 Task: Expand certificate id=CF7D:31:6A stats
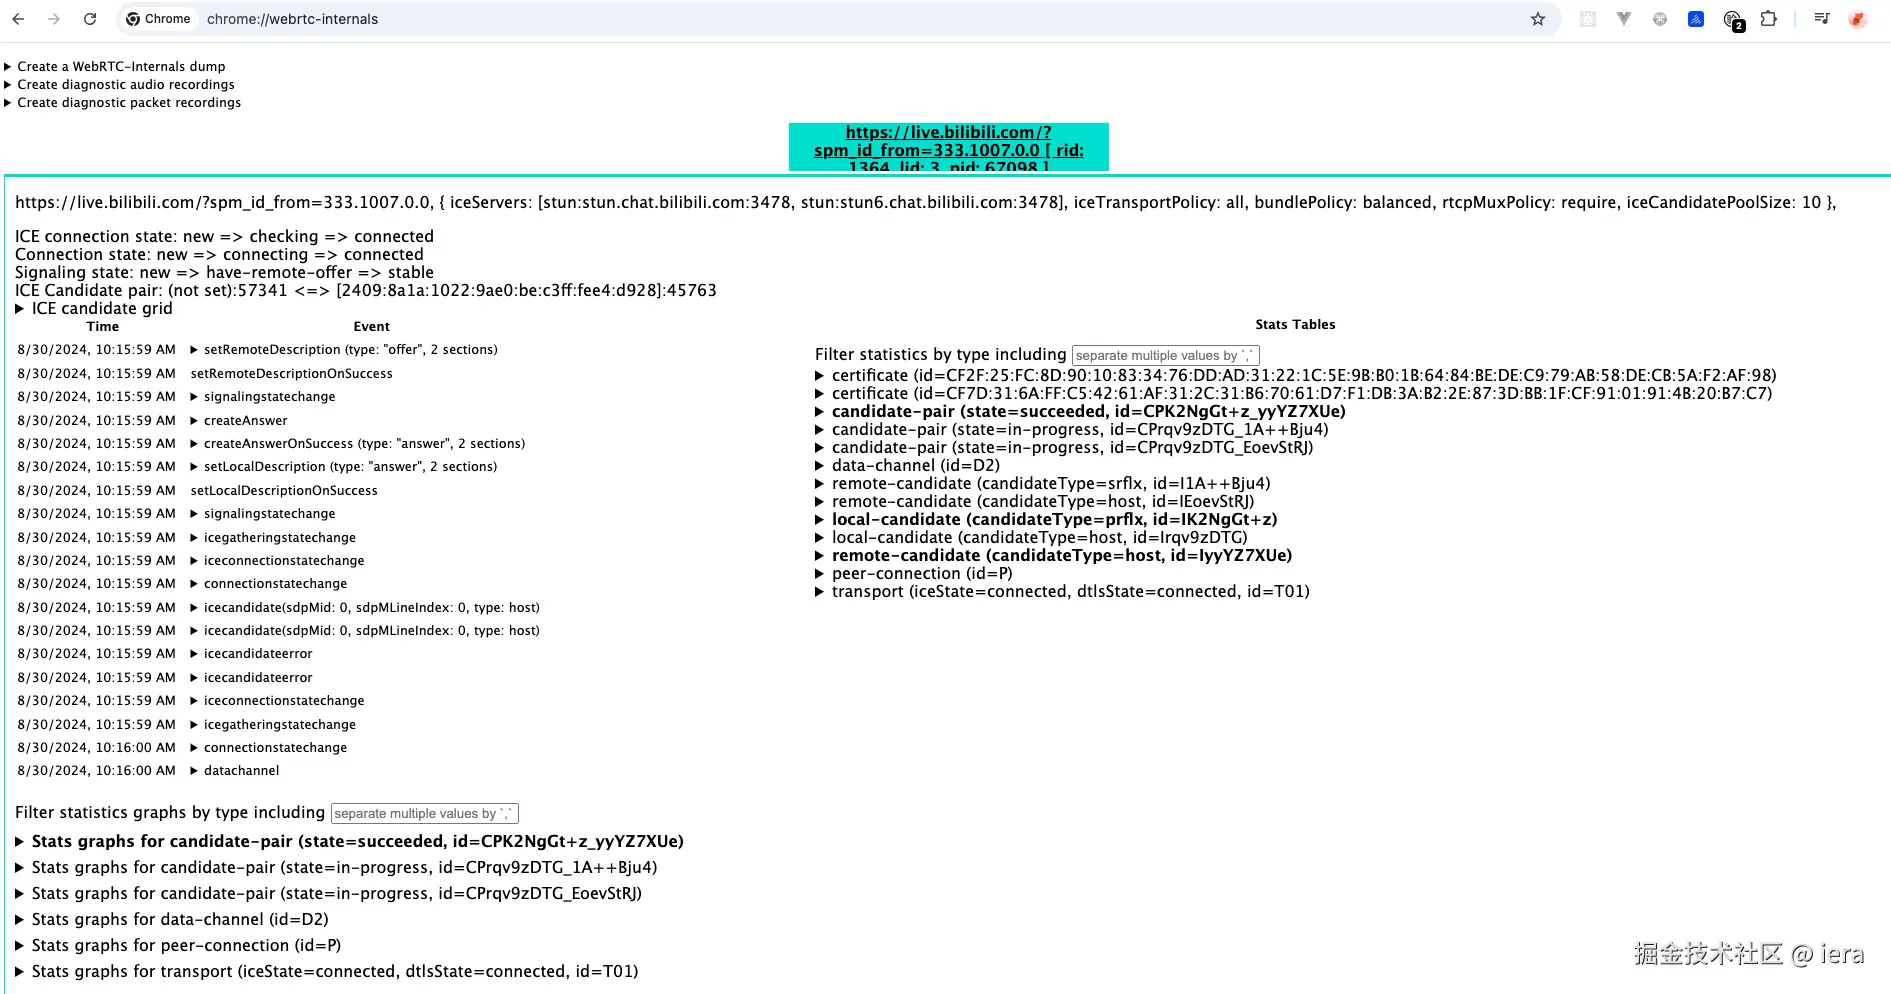(1294, 394)
